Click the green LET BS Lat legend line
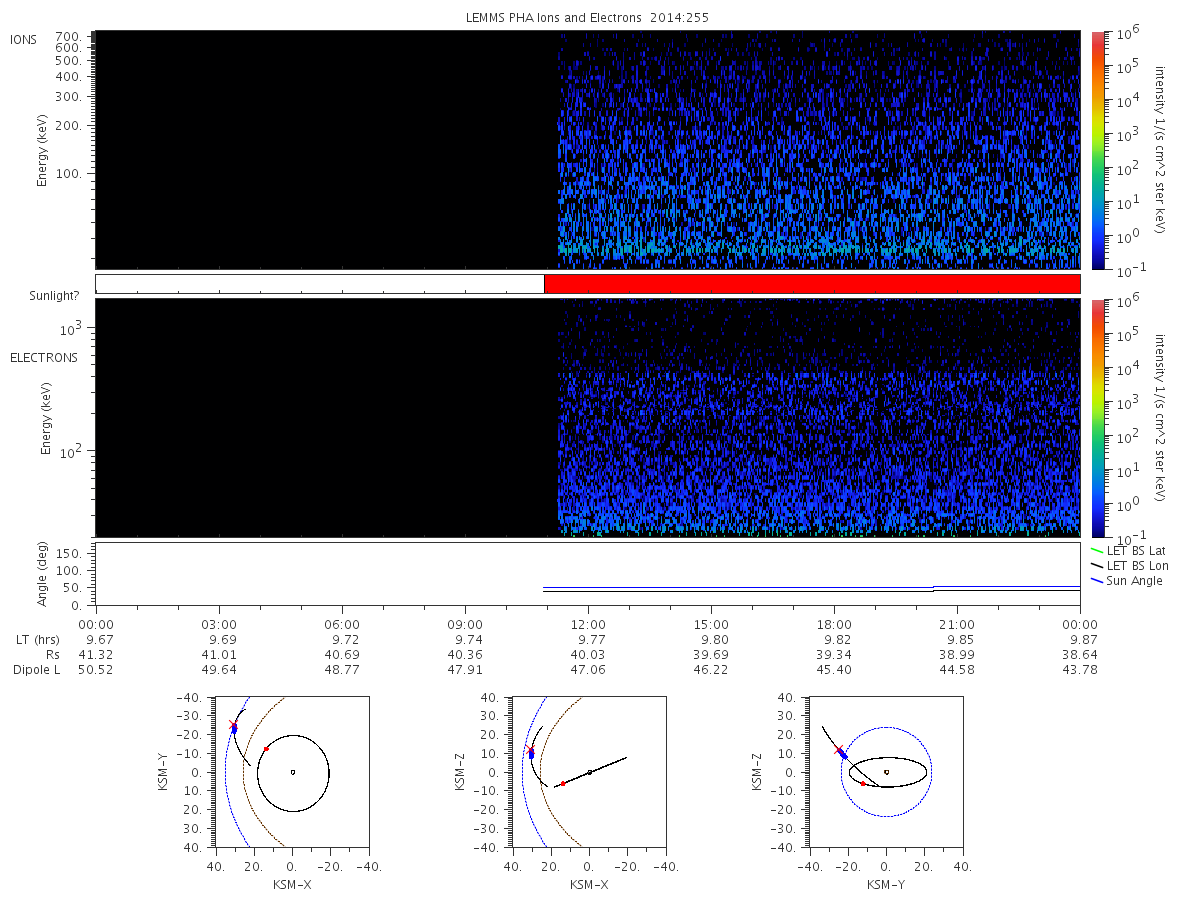The width and height of the screenshot is (1200, 900). click(1097, 551)
